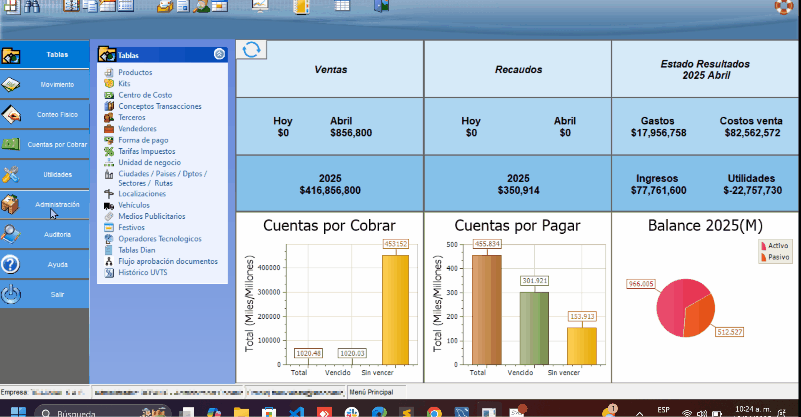Click the binoculars search icon in toolbar
Screen dimensions: 801x417
point(32,7)
